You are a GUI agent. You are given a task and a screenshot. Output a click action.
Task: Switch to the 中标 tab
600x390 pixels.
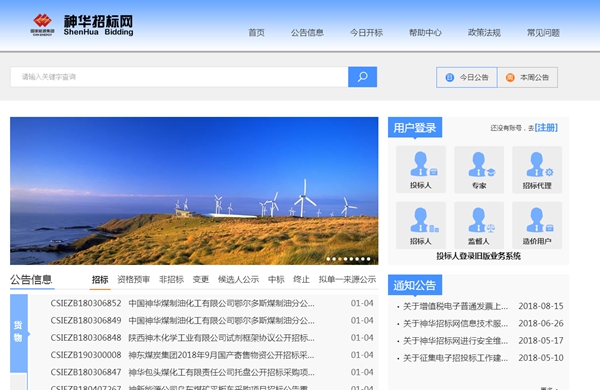point(276,279)
